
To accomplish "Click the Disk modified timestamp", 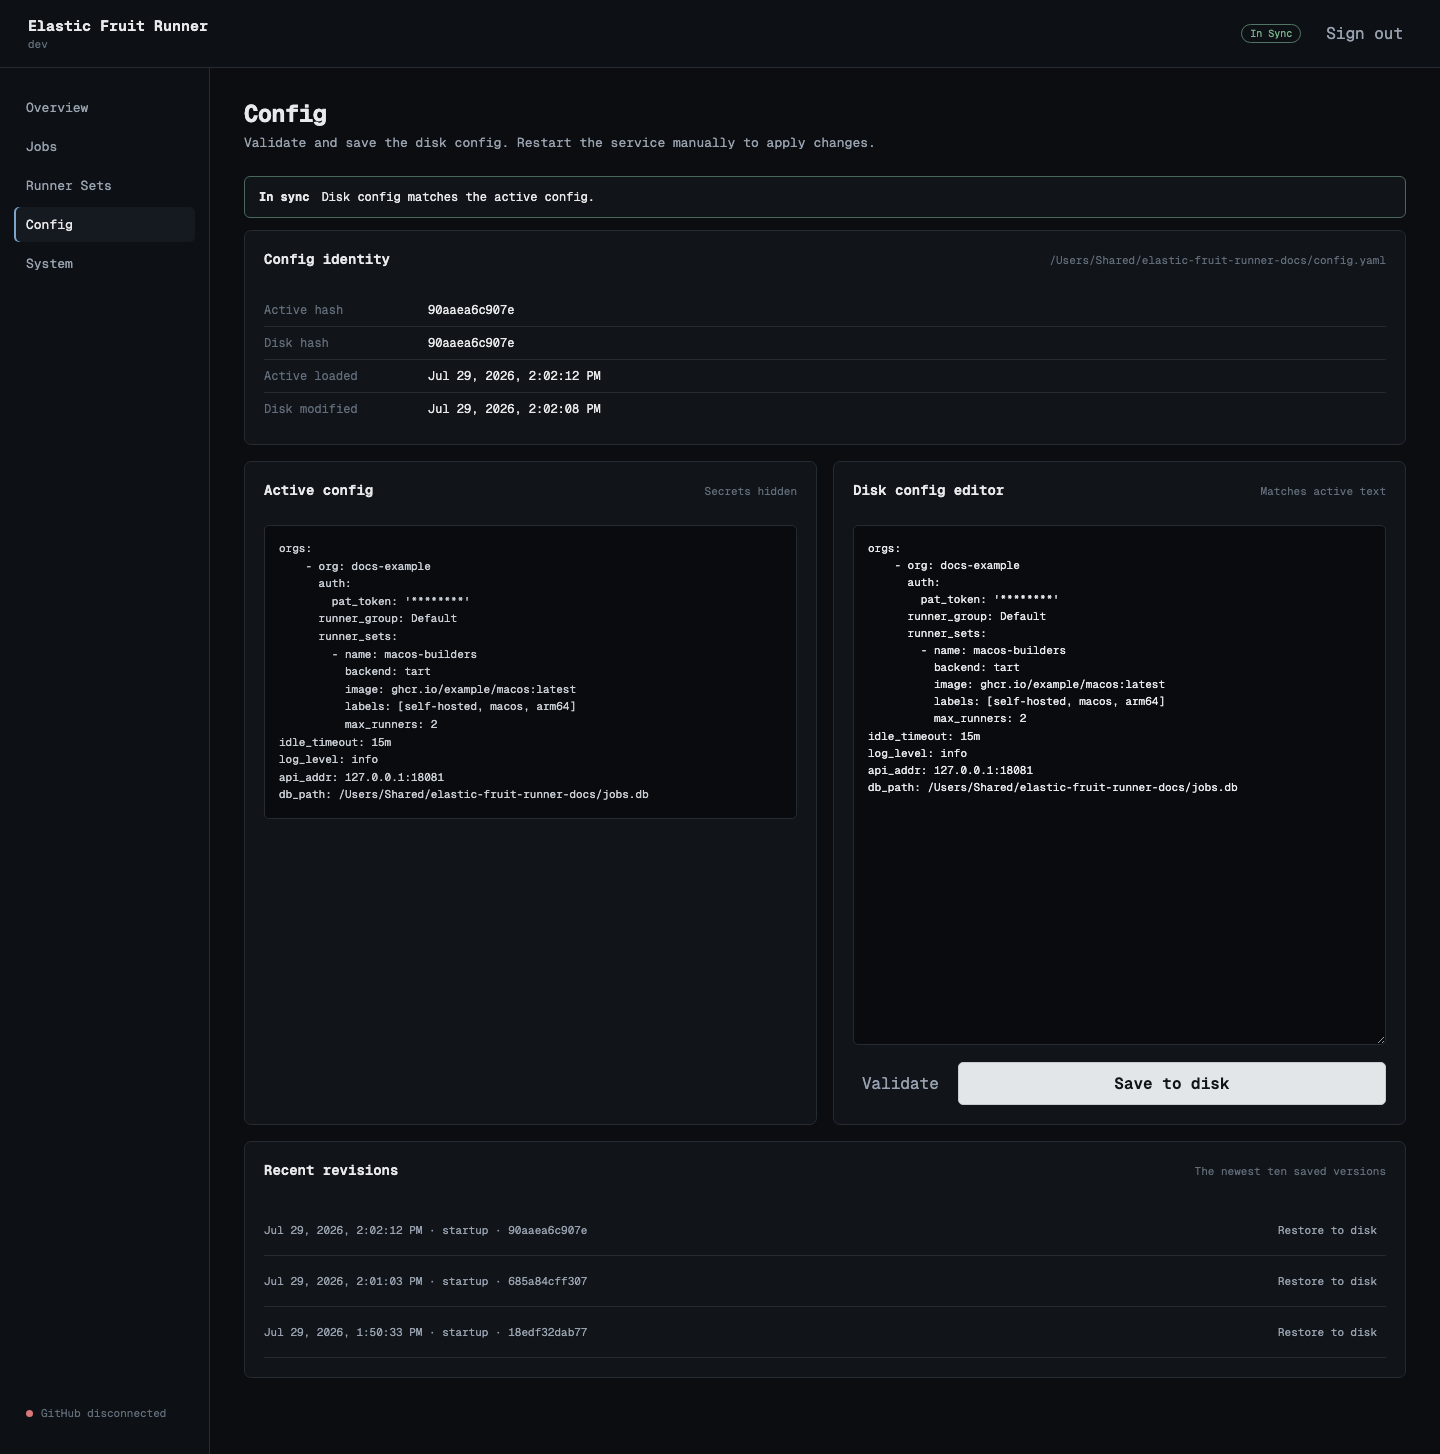I will pyautogui.click(x=514, y=409).
